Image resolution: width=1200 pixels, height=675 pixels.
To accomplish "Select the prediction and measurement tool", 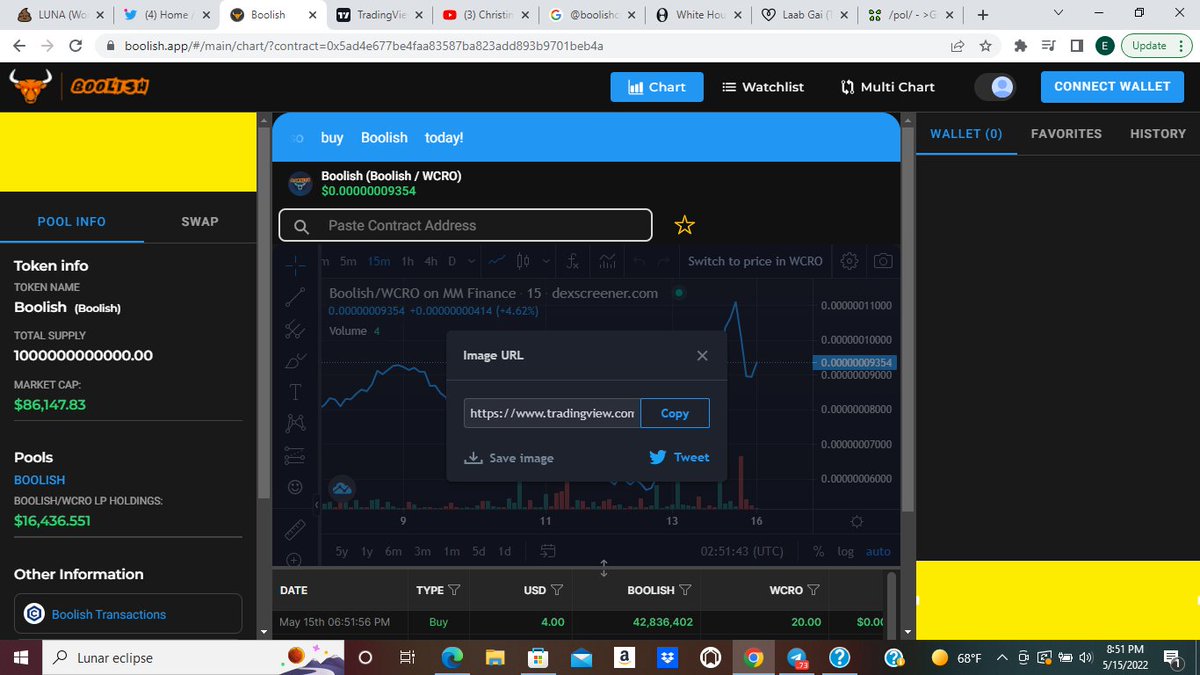I will point(295,455).
